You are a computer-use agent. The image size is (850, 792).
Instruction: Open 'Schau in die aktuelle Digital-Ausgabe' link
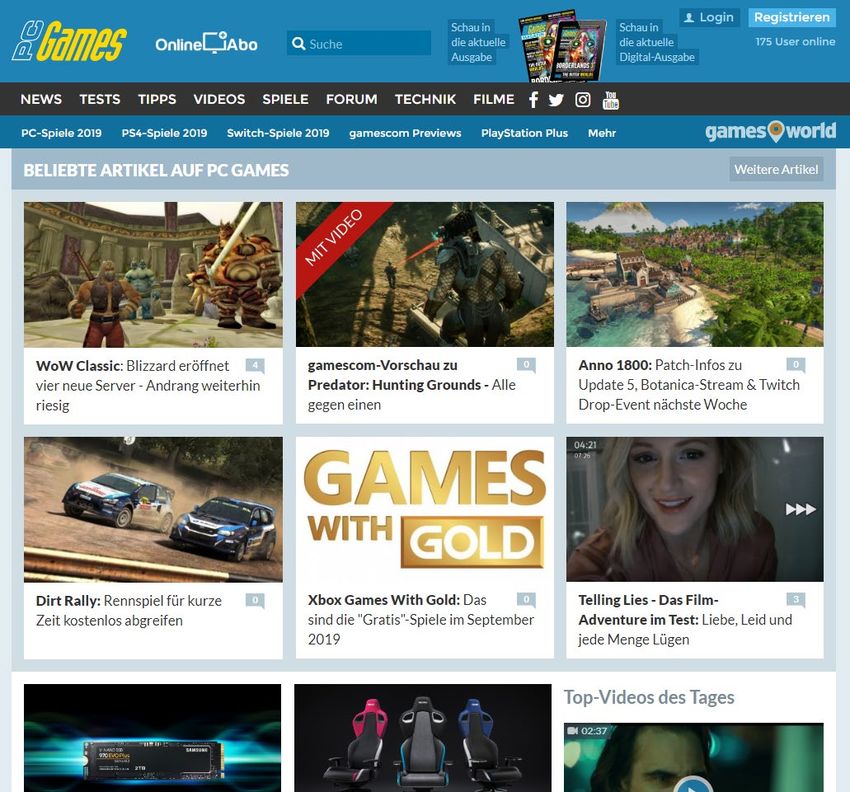coord(657,42)
